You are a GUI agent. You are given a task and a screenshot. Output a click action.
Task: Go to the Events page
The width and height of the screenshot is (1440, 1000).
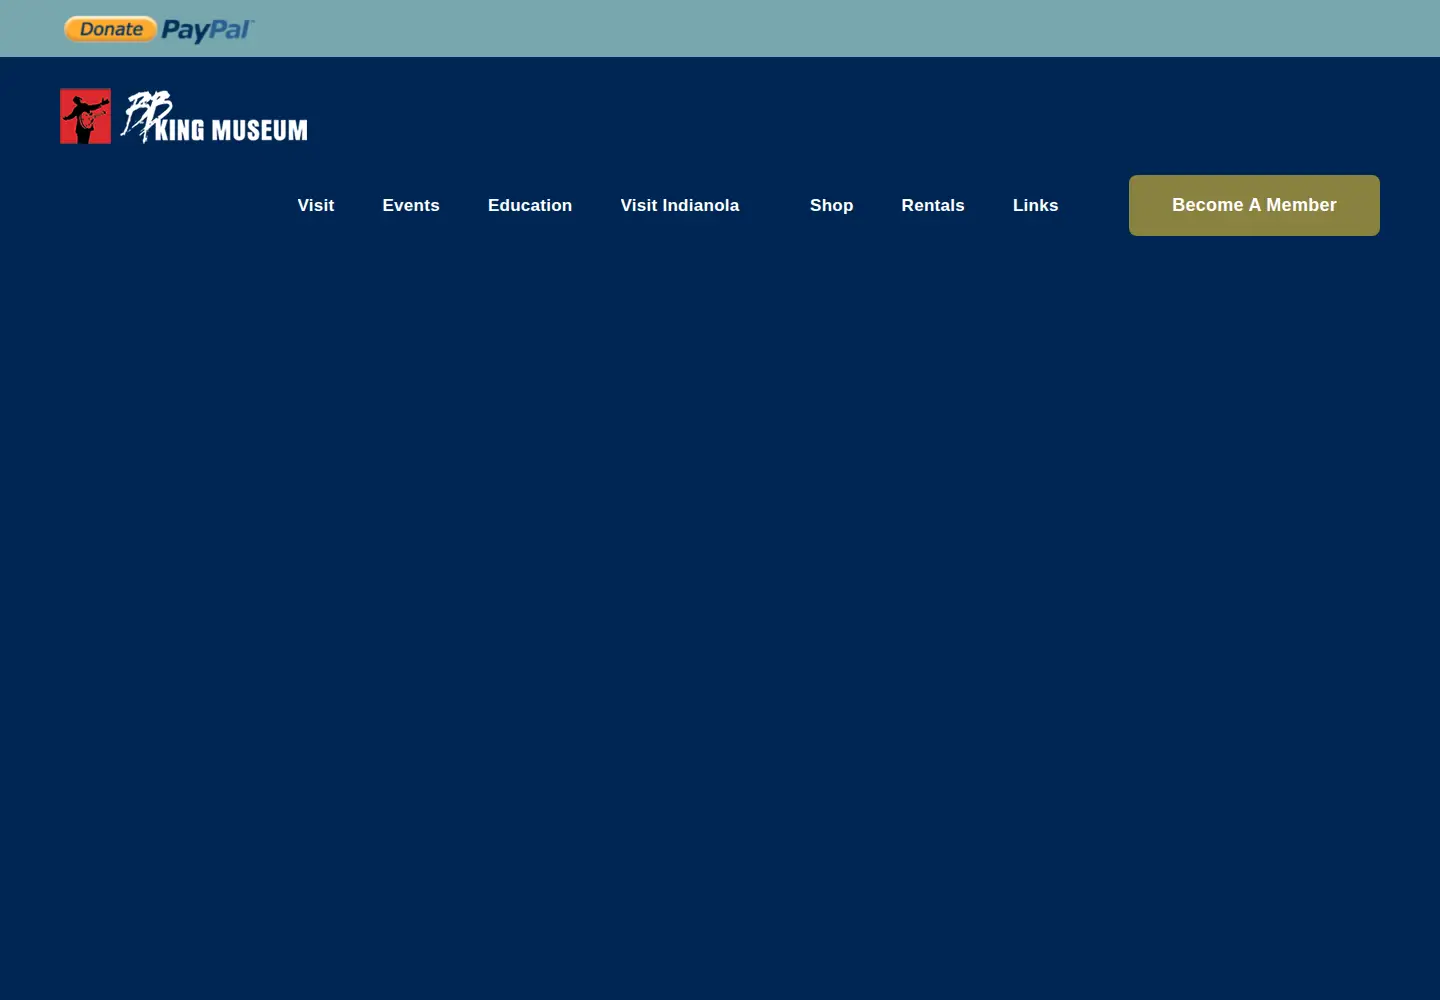411,205
